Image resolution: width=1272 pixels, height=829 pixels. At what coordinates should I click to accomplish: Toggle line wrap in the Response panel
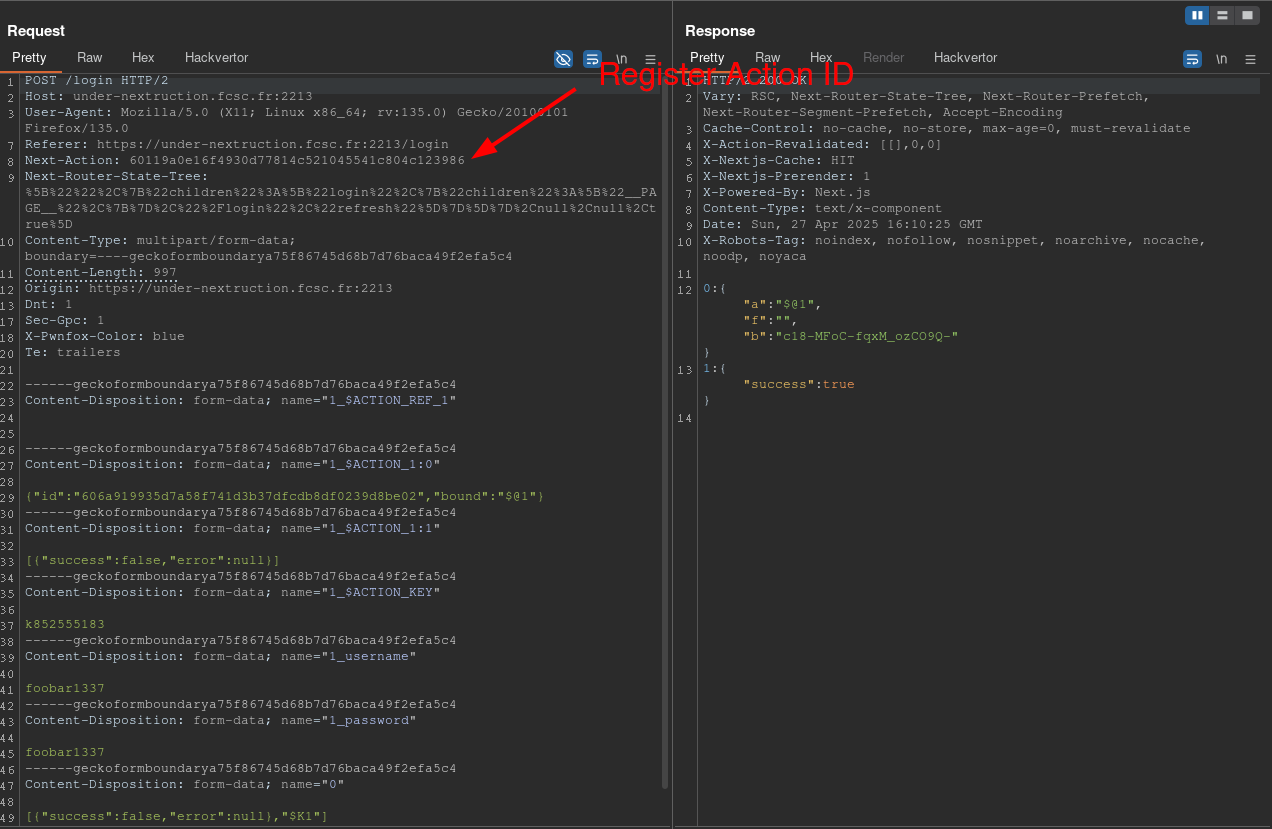pos(1192,59)
